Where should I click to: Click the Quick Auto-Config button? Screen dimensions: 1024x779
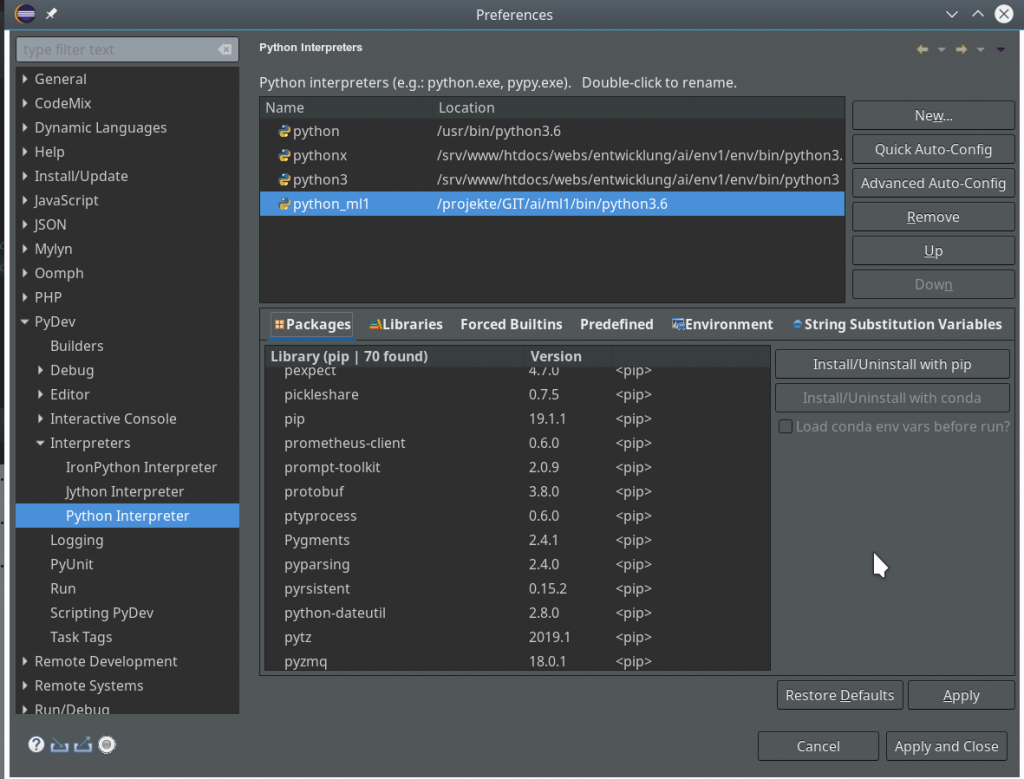[932, 149]
